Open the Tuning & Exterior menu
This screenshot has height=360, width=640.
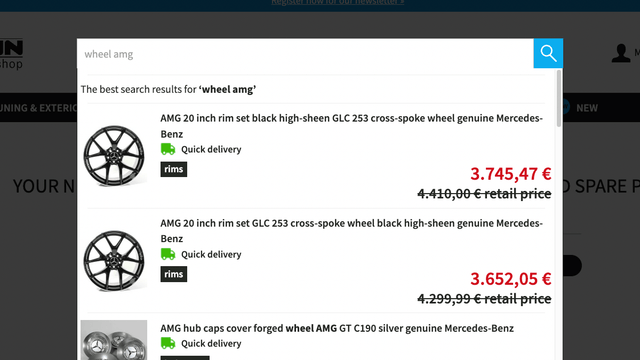[x=38, y=108]
